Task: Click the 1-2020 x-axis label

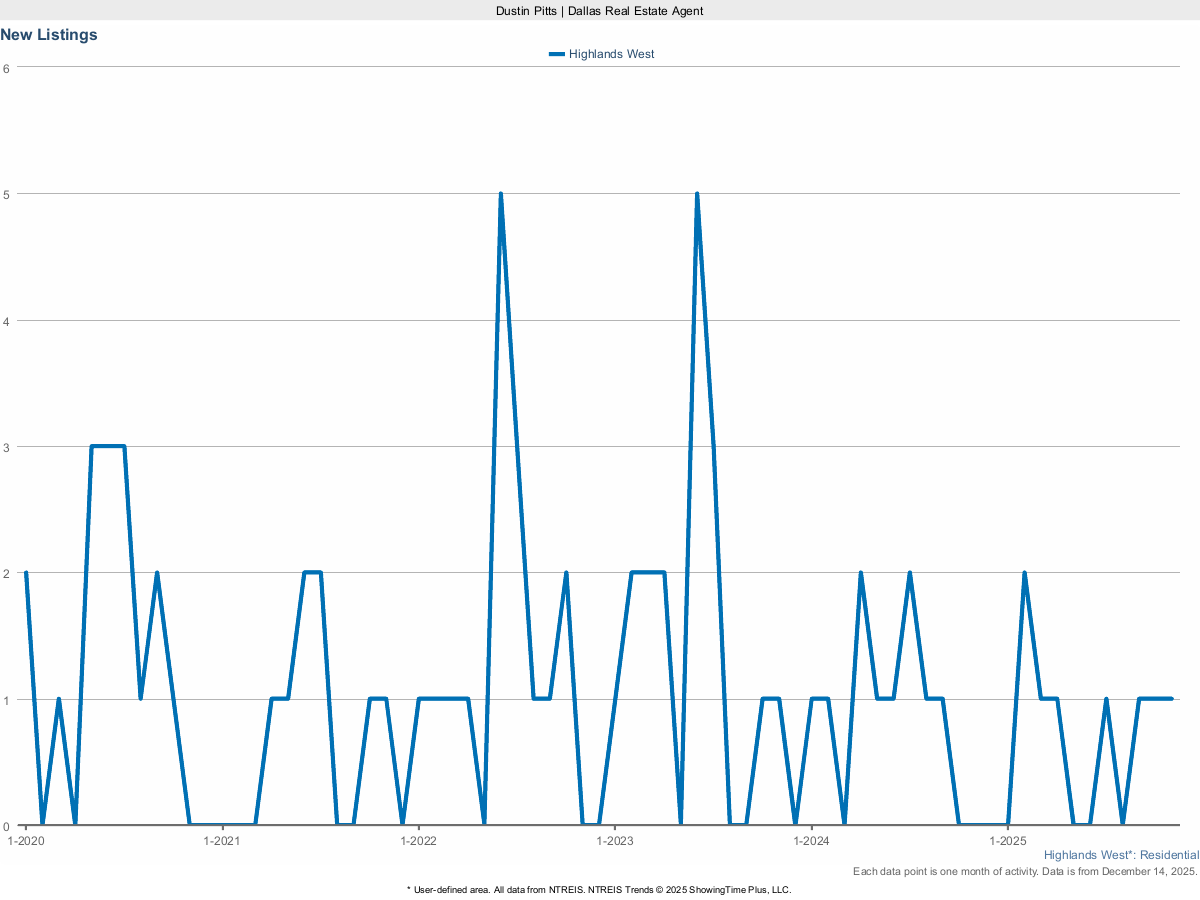Action: tap(26, 841)
